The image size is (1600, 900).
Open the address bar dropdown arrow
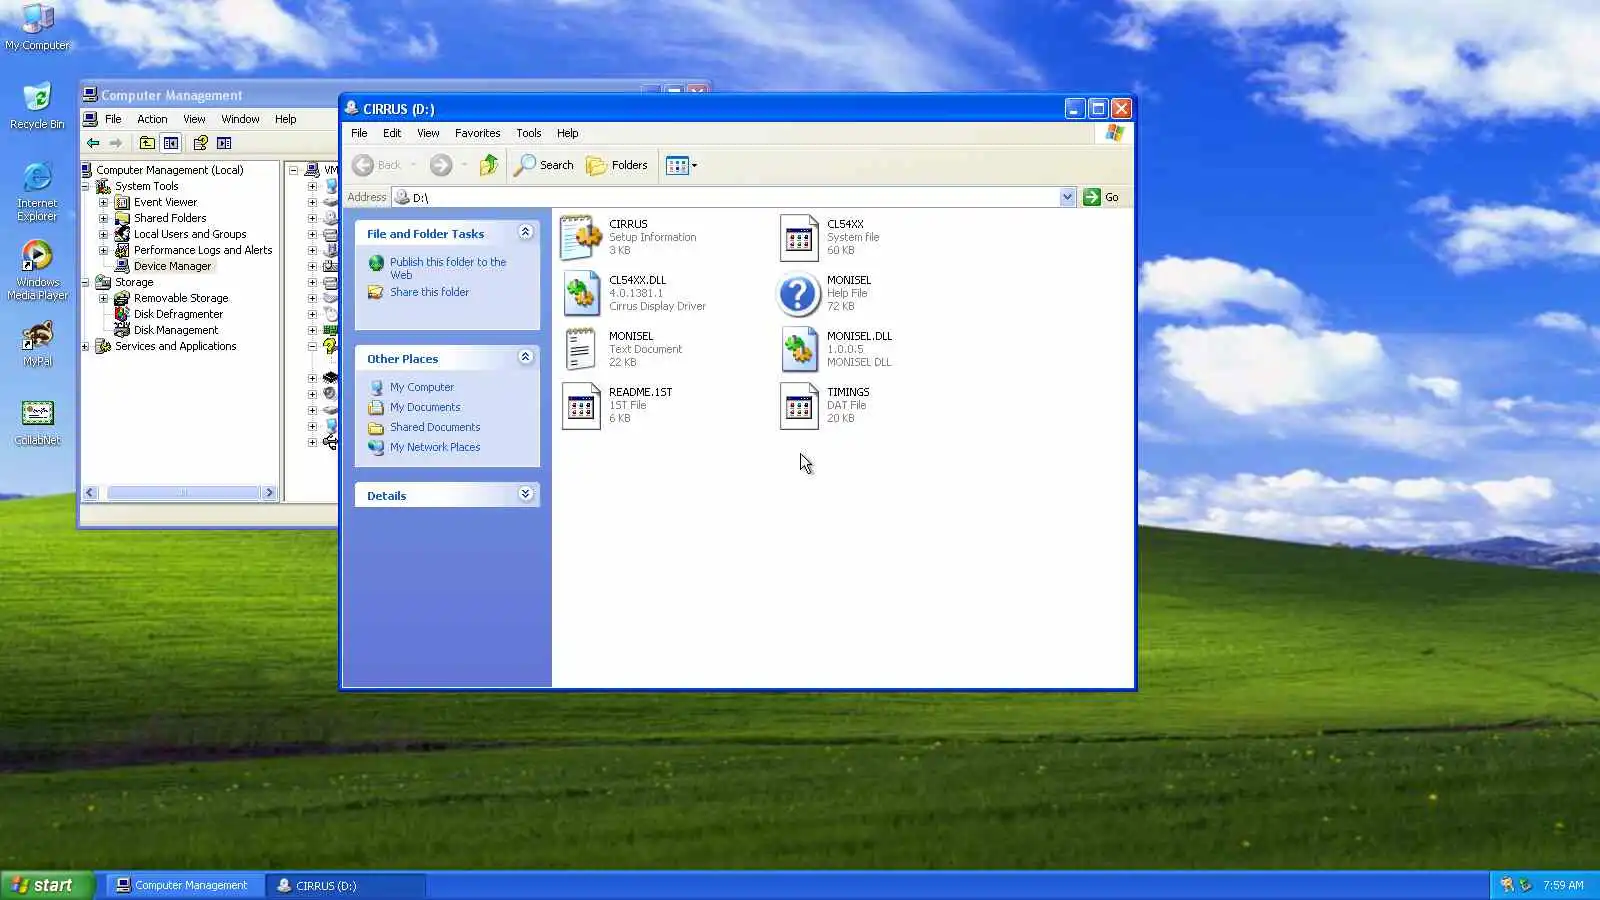pyautogui.click(x=1067, y=197)
